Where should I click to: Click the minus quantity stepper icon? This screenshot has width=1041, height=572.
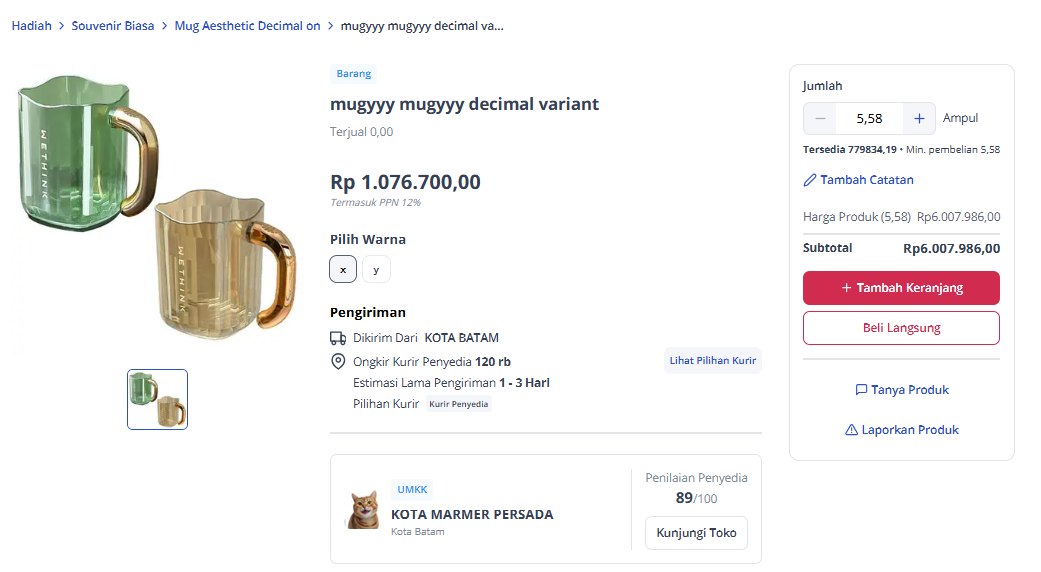(820, 118)
